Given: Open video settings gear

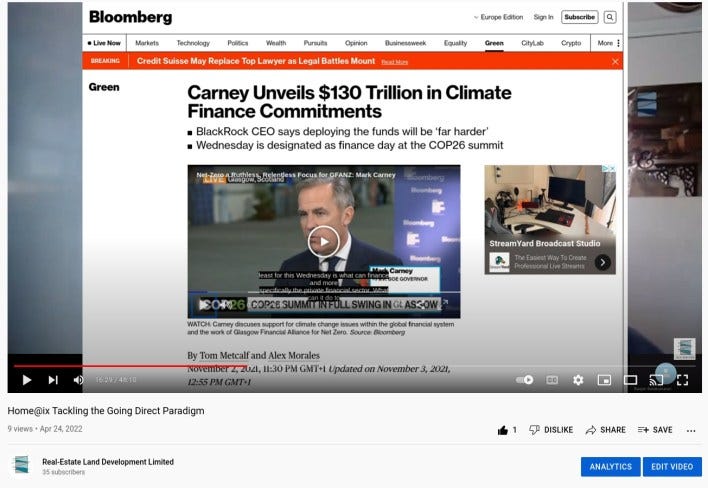Looking at the screenshot, I should pyautogui.click(x=578, y=380).
